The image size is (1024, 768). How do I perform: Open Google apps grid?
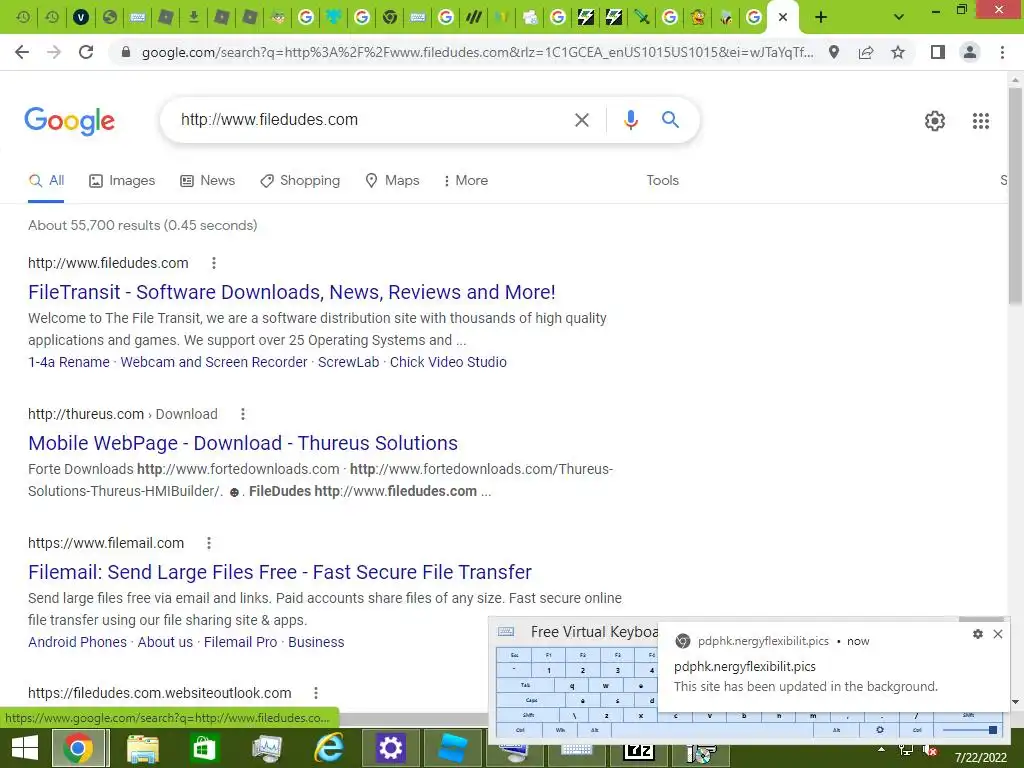[980, 121]
